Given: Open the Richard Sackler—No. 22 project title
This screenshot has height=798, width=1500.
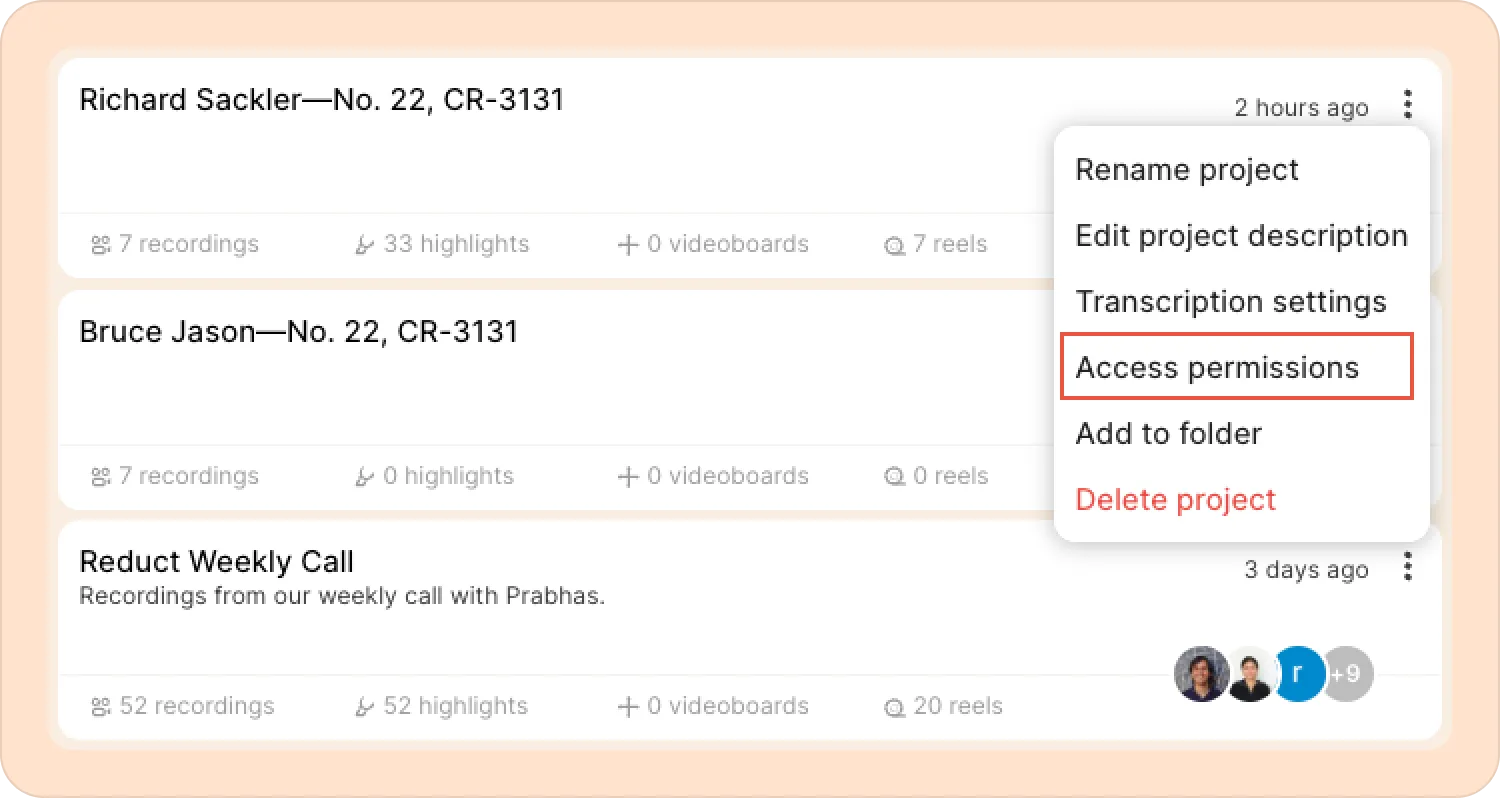Looking at the screenshot, I should click(x=321, y=100).
